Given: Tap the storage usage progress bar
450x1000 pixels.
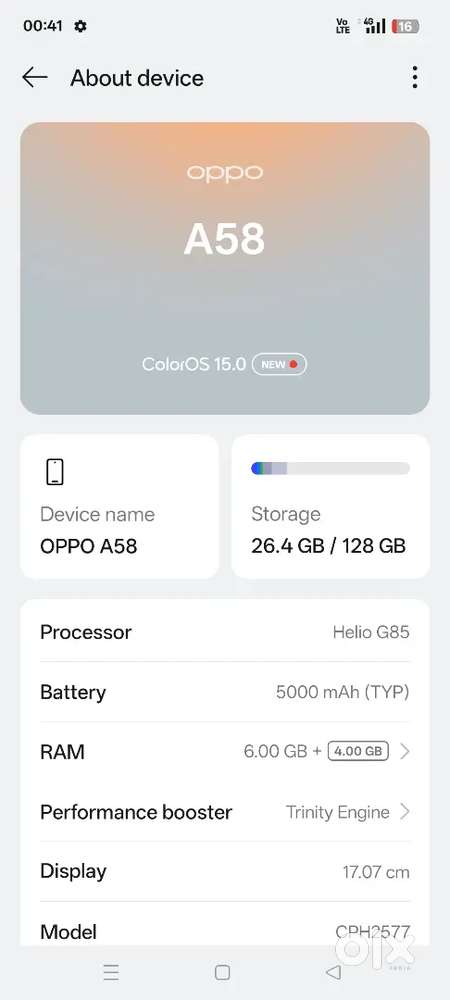Looking at the screenshot, I should pyautogui.click(x=330, y=468).
